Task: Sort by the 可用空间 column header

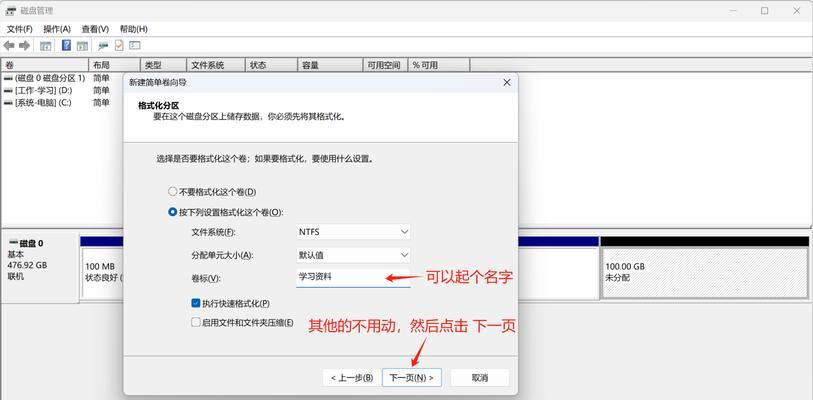Action: click(x=385, y=65)
